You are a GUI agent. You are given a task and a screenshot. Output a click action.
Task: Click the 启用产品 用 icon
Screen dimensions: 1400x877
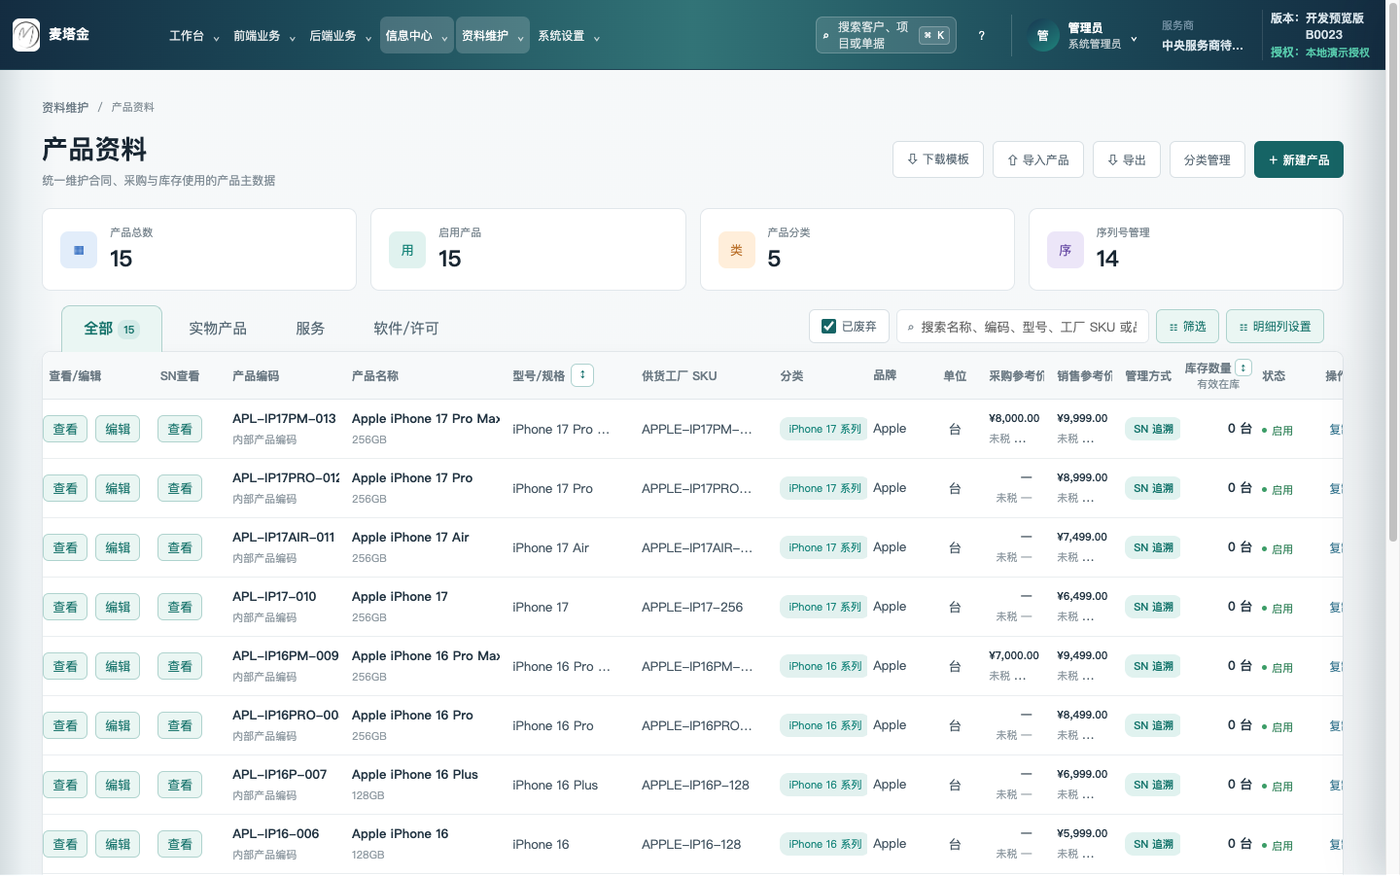point(407,250)
